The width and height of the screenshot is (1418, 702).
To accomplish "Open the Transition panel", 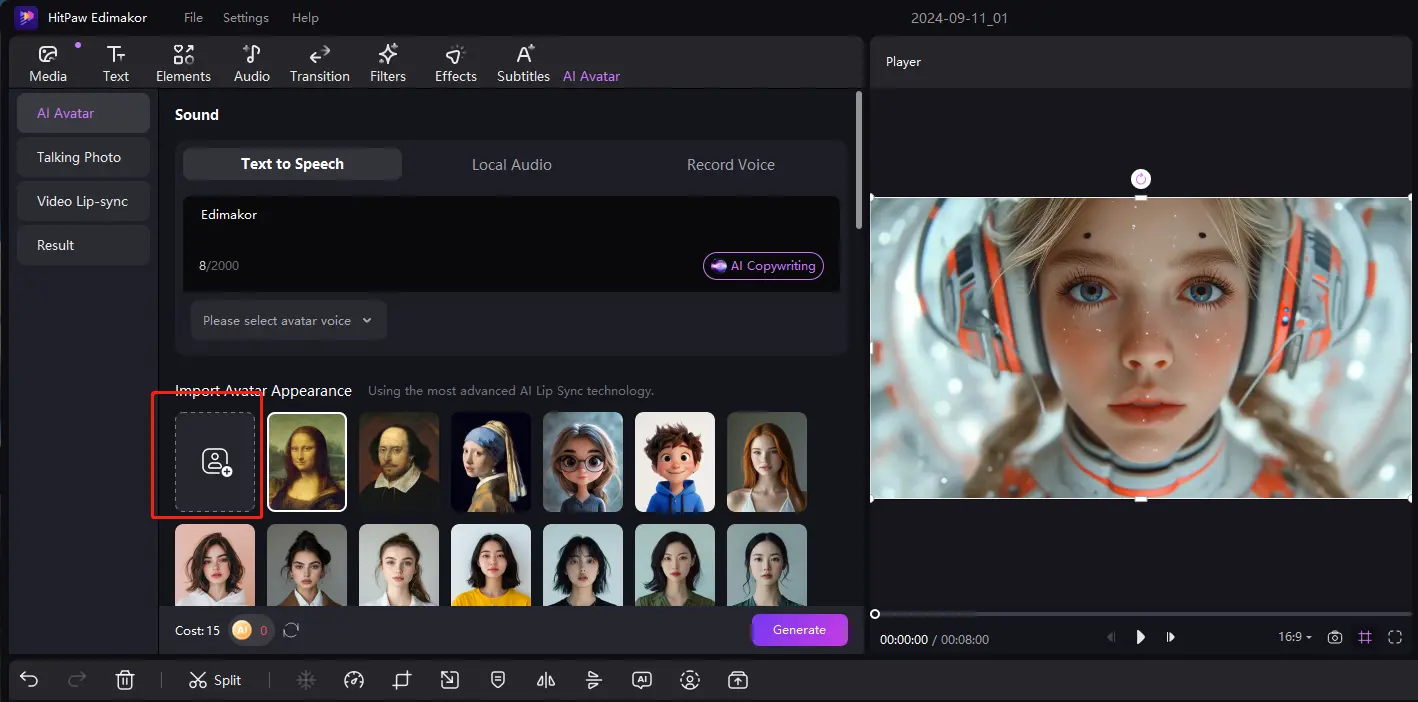I will pos(319,62).
